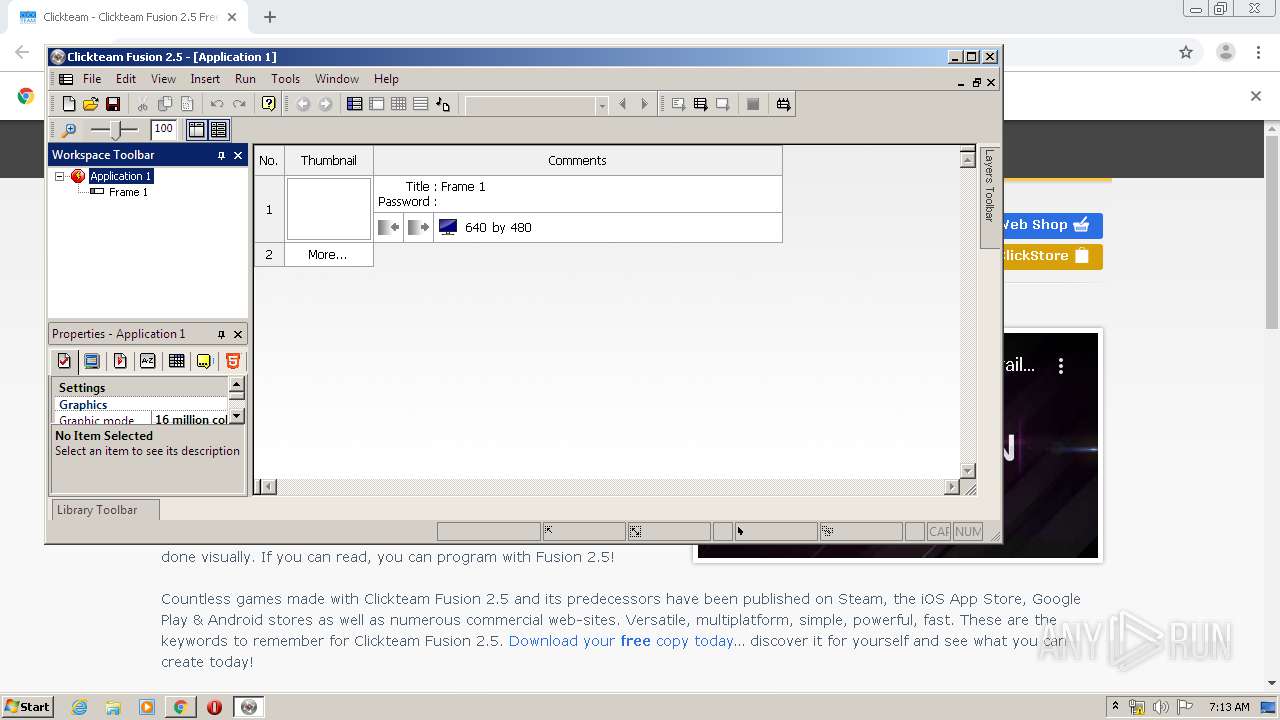
Task: Click the Redo arrow icon
Action: (x=239, y=104)
